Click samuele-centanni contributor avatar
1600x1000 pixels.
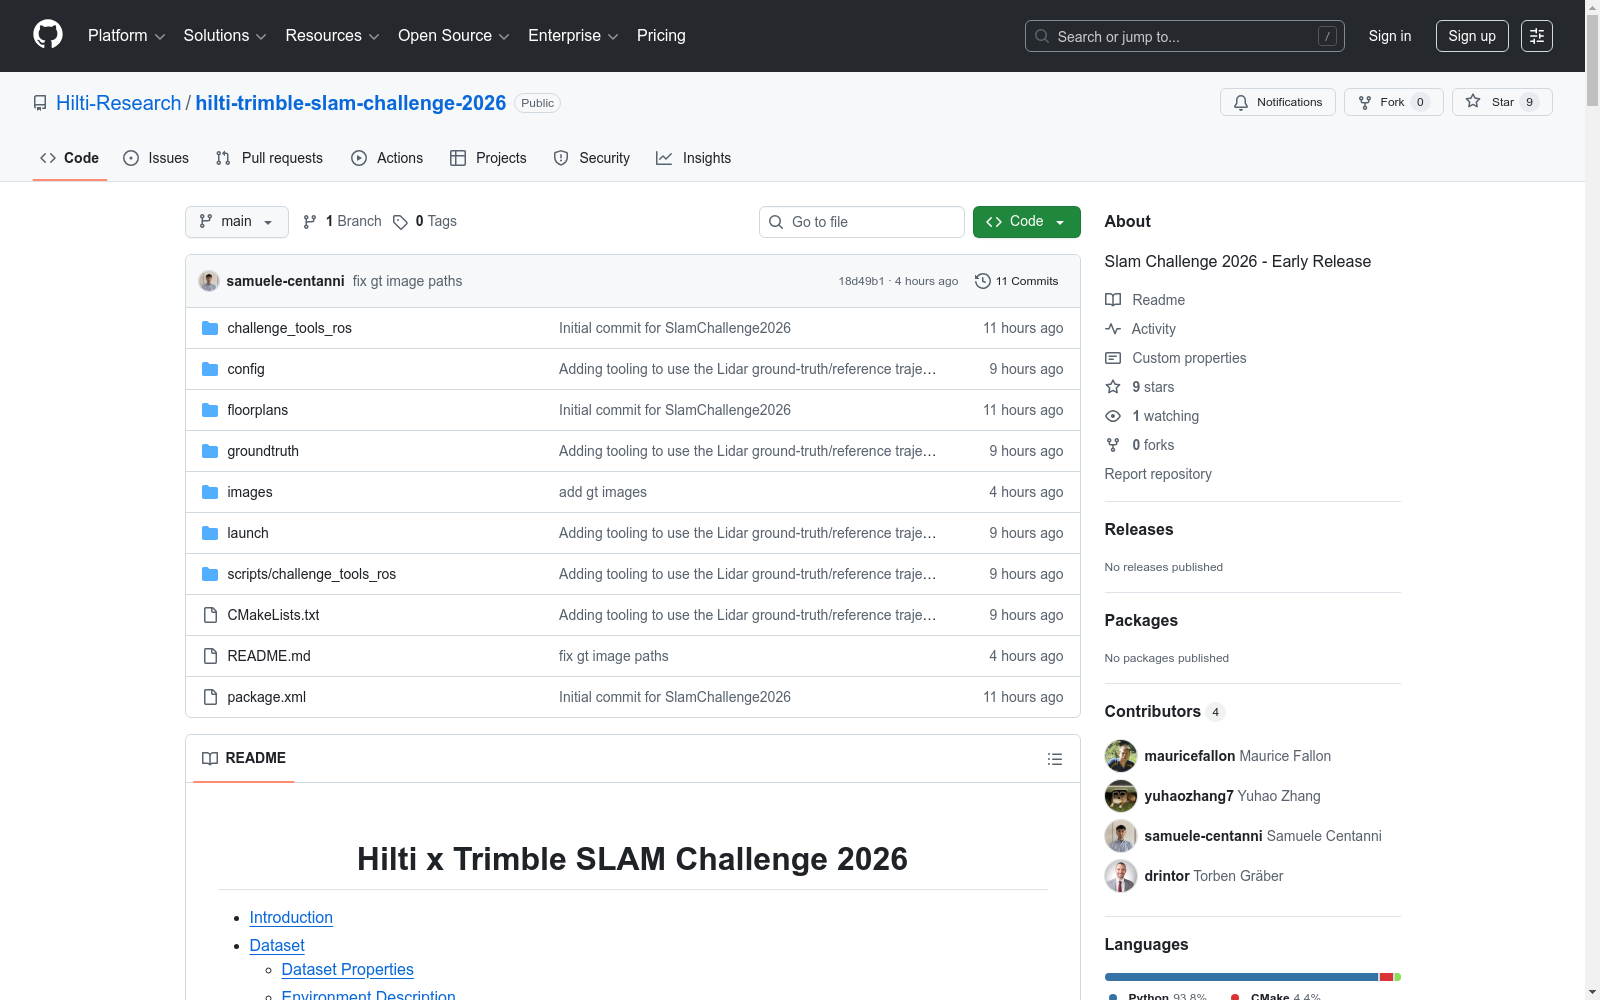click(1121, 836)
